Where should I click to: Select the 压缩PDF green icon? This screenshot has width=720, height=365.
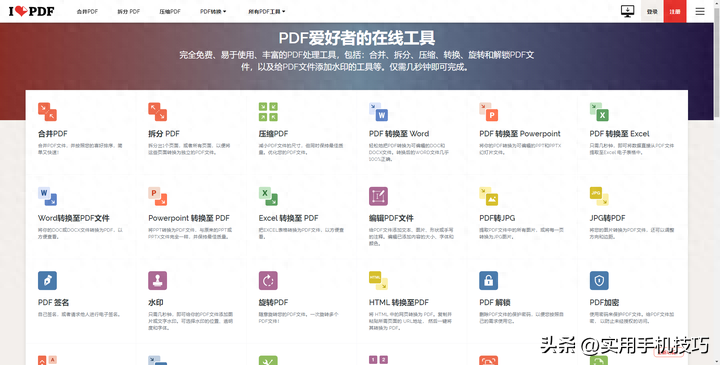pyautogui.click(x=268, y=112)
